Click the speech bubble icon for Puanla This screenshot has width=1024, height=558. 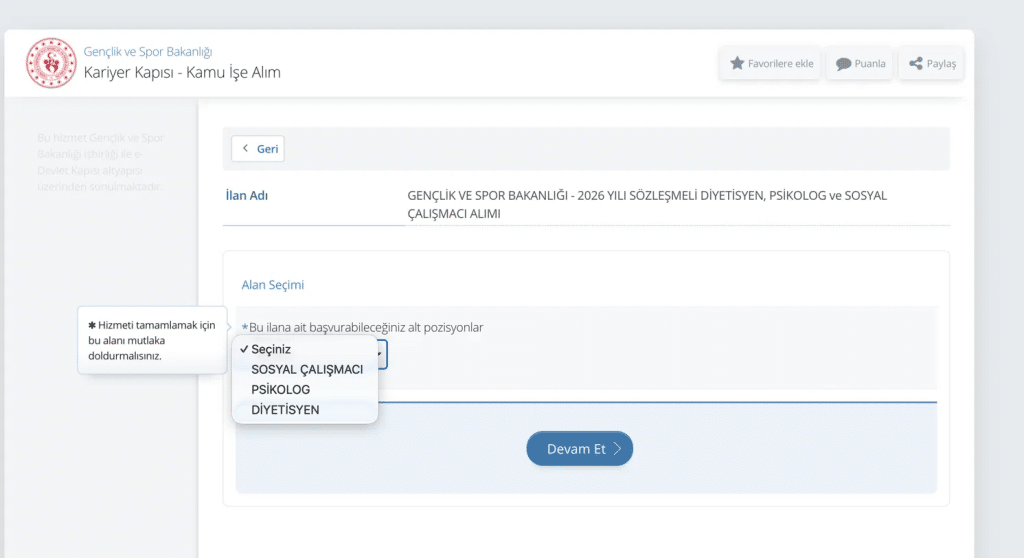tap(843, 64)
